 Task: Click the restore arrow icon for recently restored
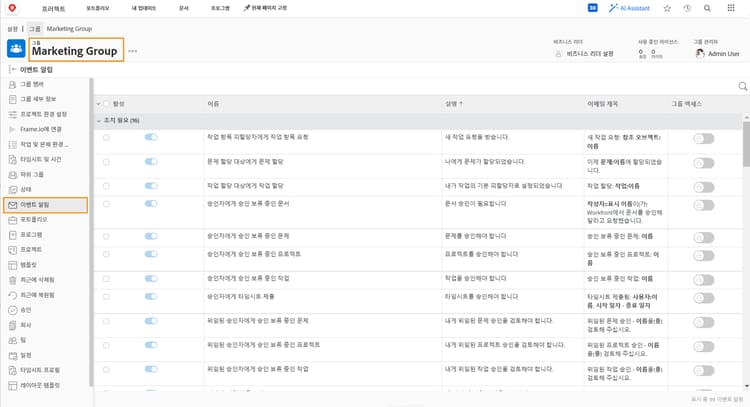tap(12, 295)
